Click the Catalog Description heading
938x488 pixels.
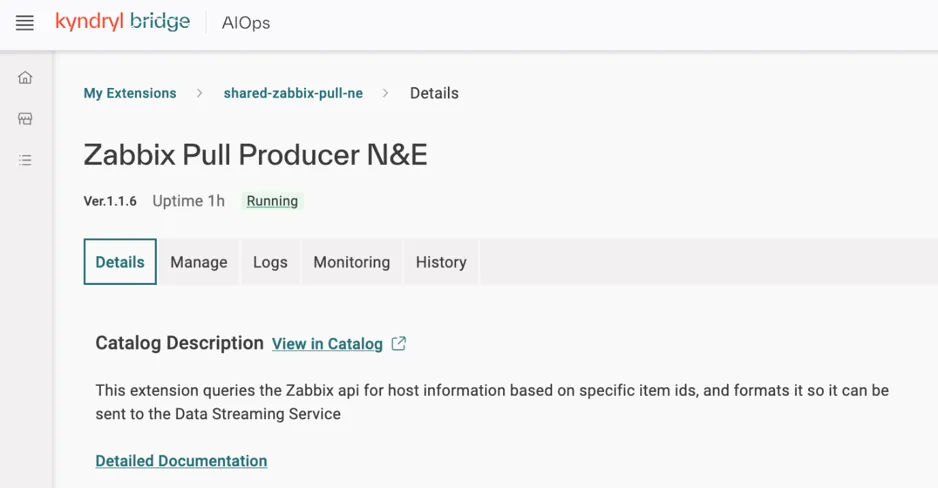click(x=179, y=343)
